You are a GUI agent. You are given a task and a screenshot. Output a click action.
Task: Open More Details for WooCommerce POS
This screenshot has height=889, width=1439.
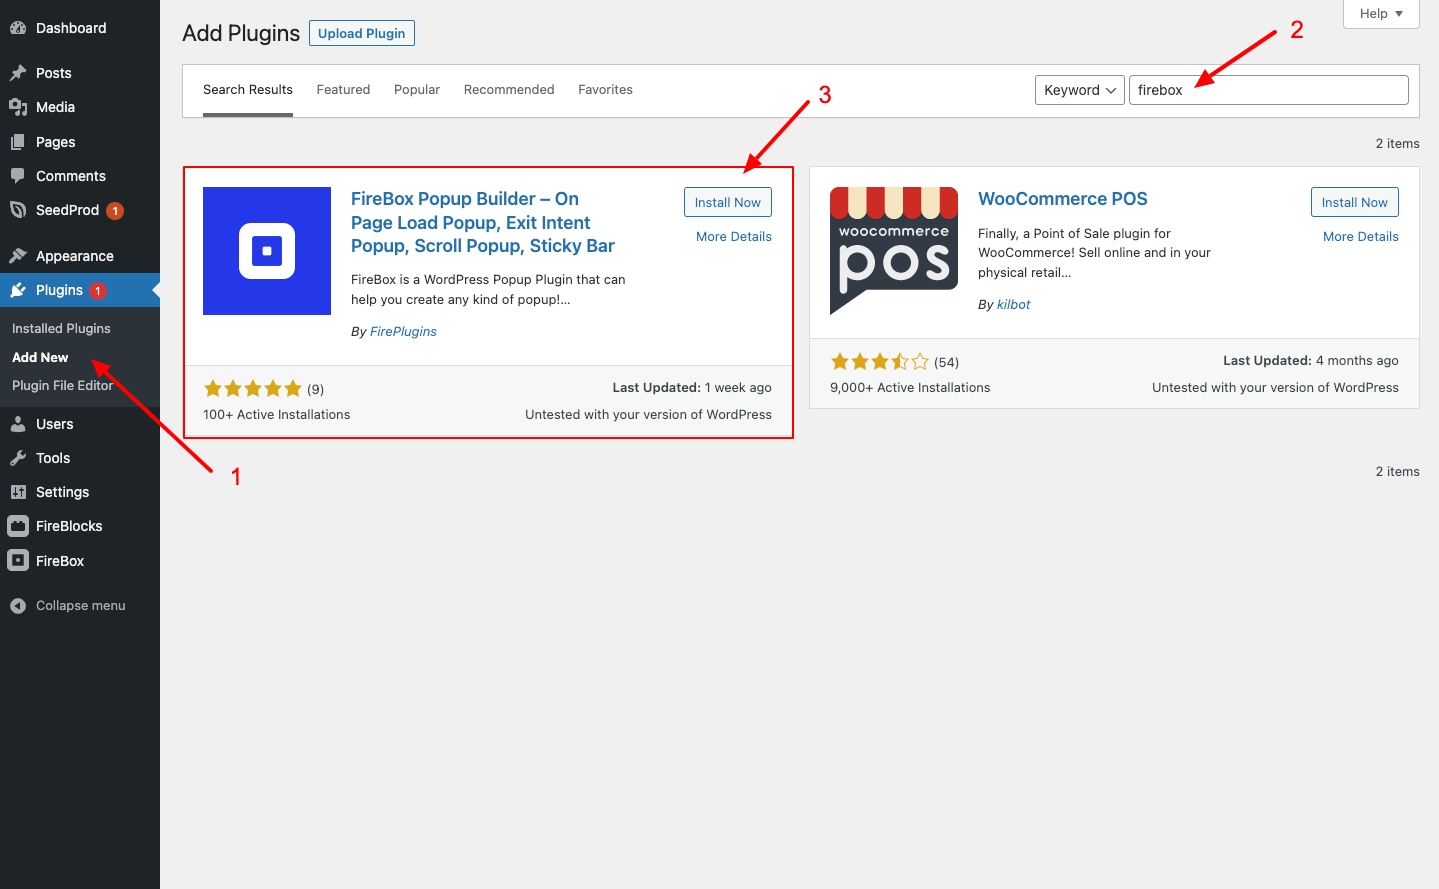coord(1360,236)
